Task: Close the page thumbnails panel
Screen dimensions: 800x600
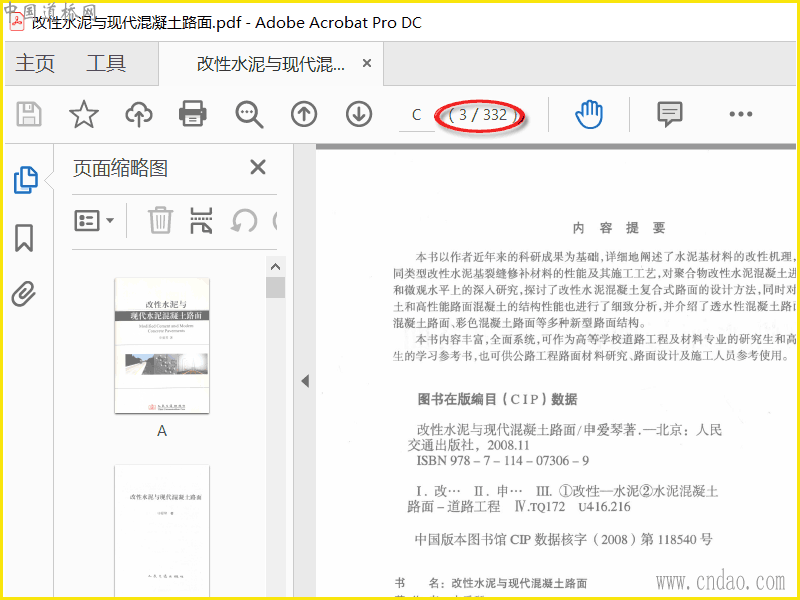Action: coord(258,167)
